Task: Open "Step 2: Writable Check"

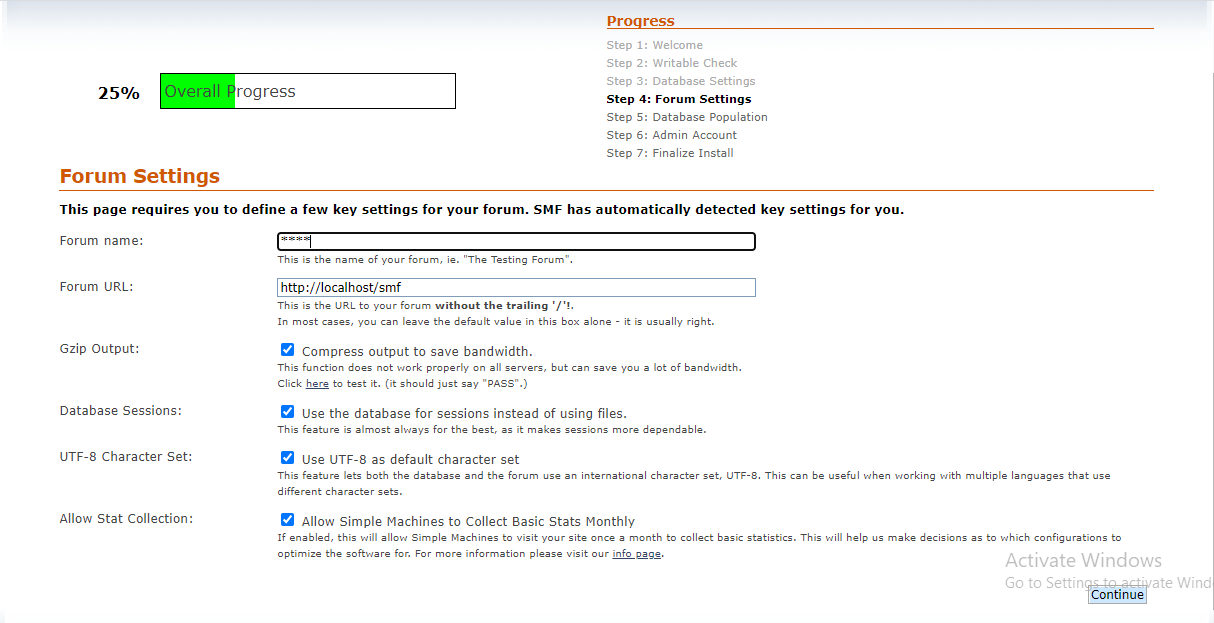Action: [671, 62]
